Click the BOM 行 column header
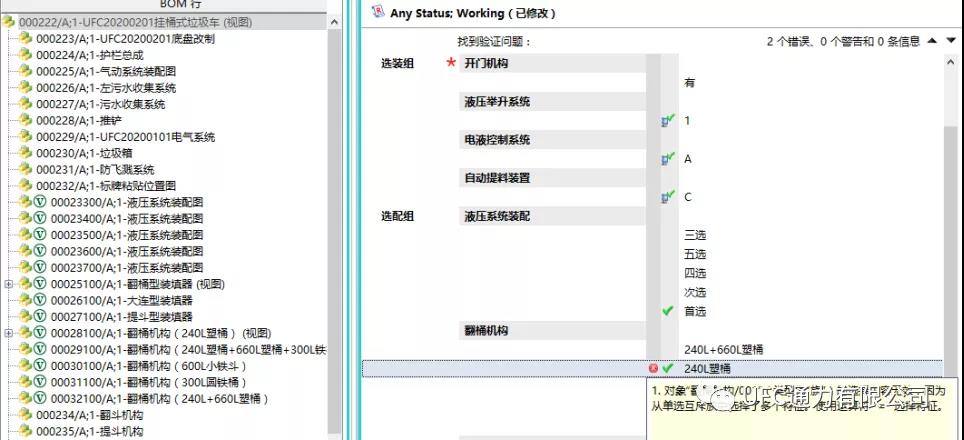Viewport: 964px width, 440px height. point(168,5)
